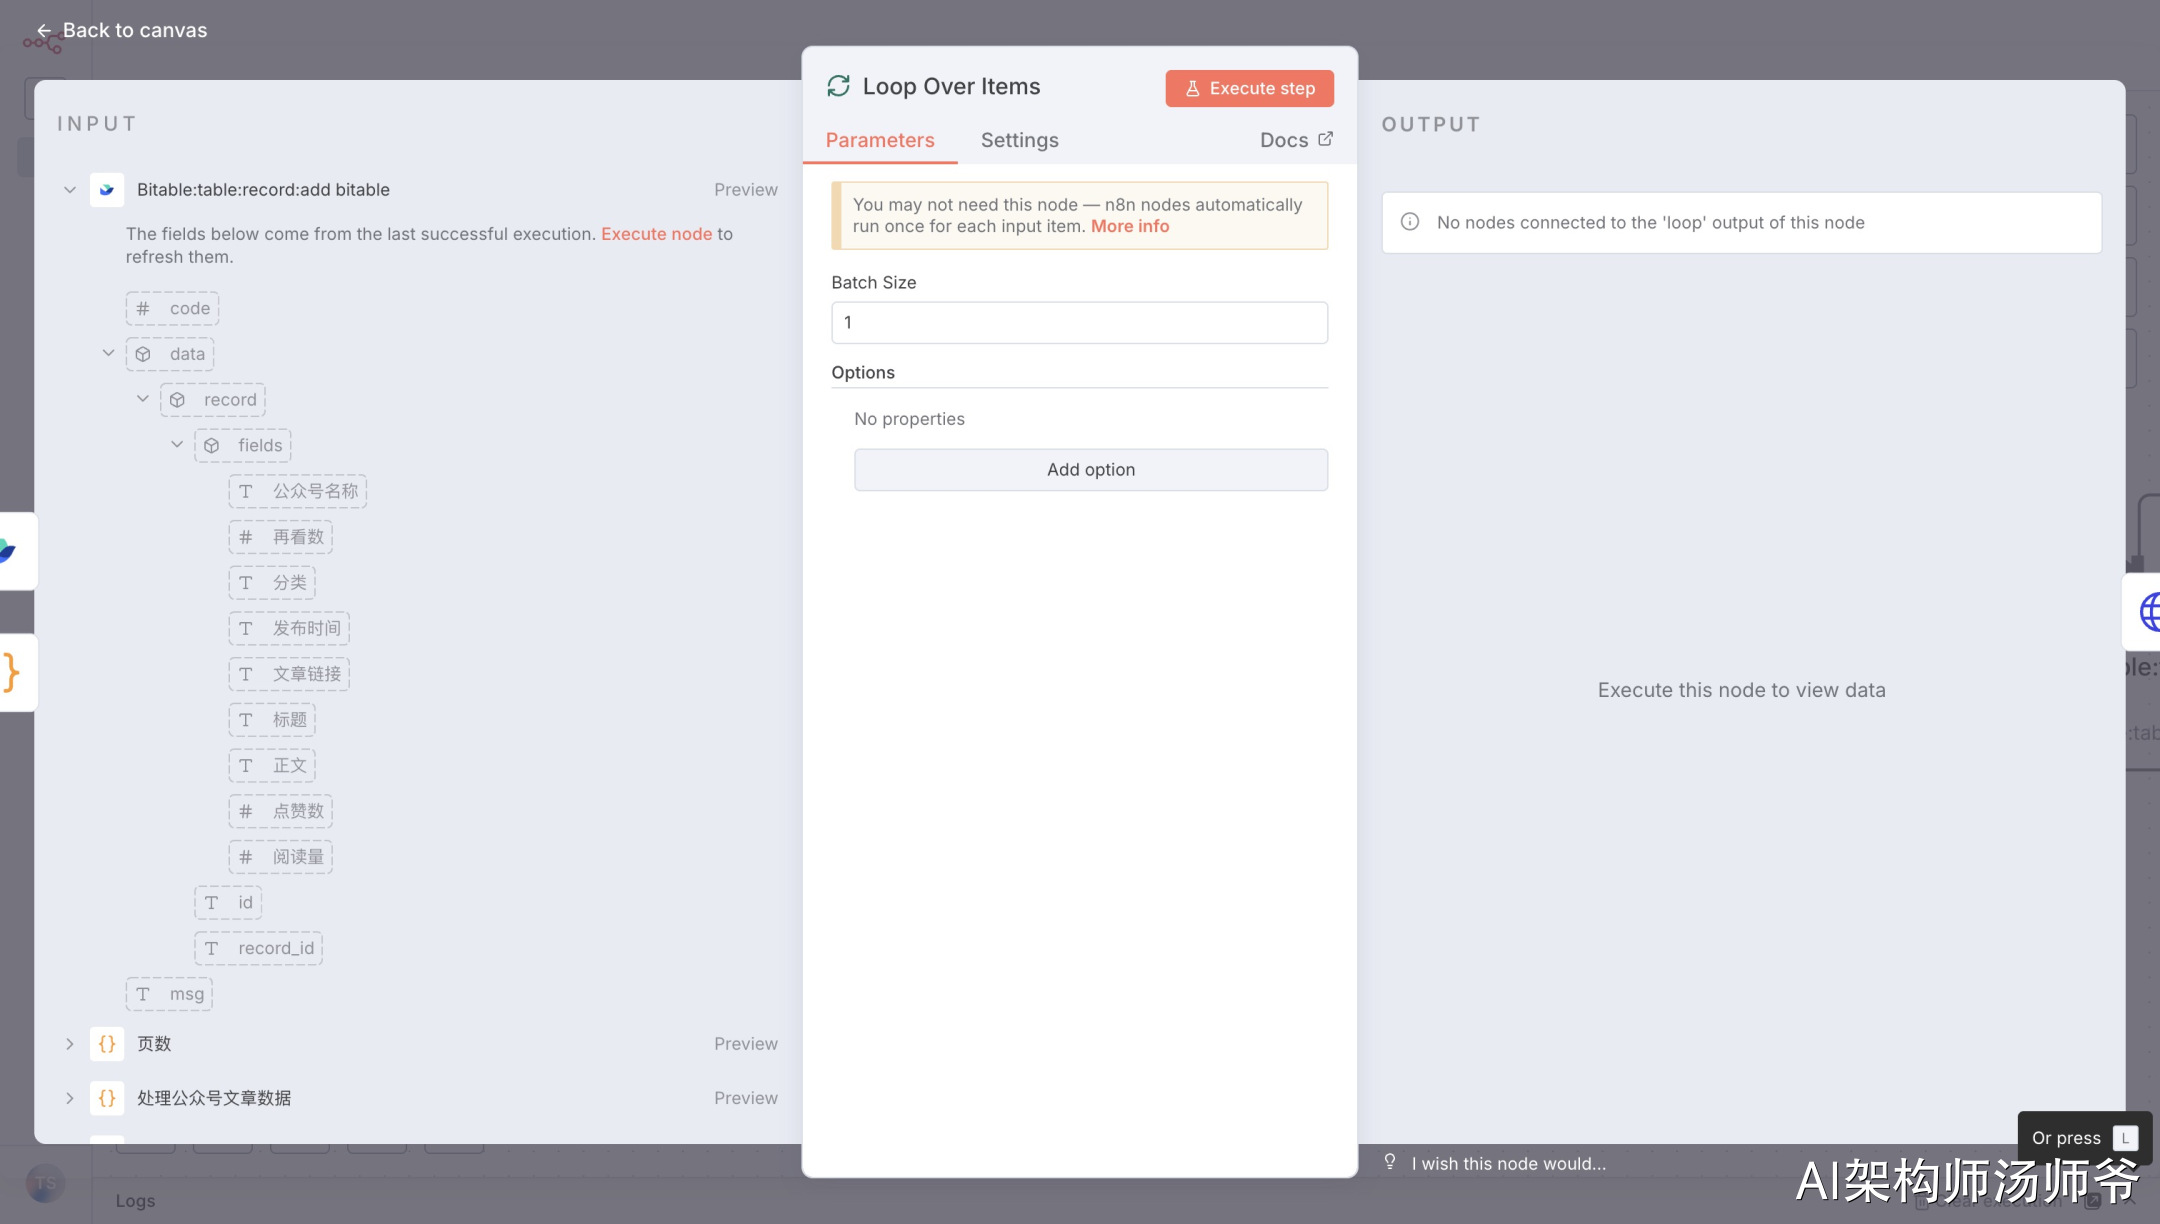Select the Parameters tab
The height and width of the screenshot is (1224, 2160).
click(879, 140)
